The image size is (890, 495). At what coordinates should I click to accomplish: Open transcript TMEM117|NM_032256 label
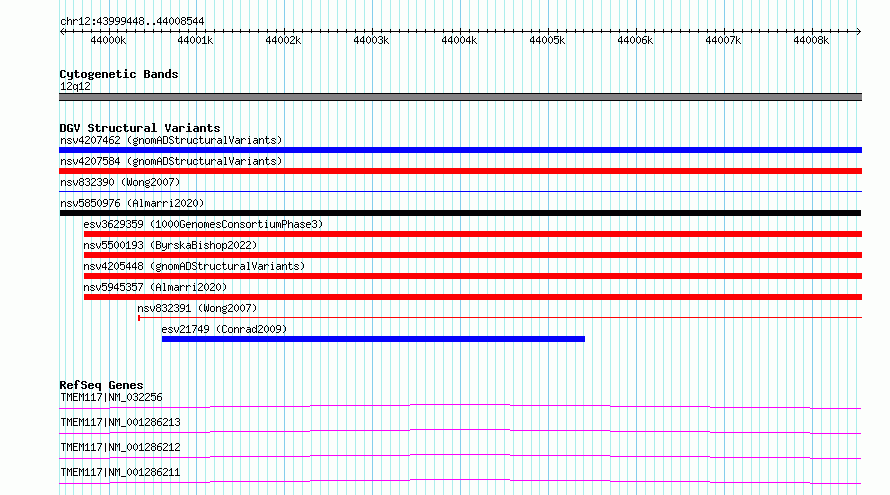[111, 397]
